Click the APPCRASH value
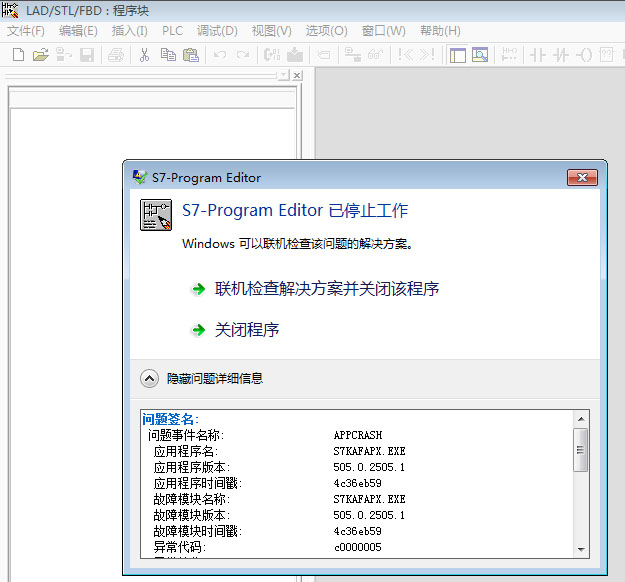This screenshot has width=625, height=582. tap(358, 435)
